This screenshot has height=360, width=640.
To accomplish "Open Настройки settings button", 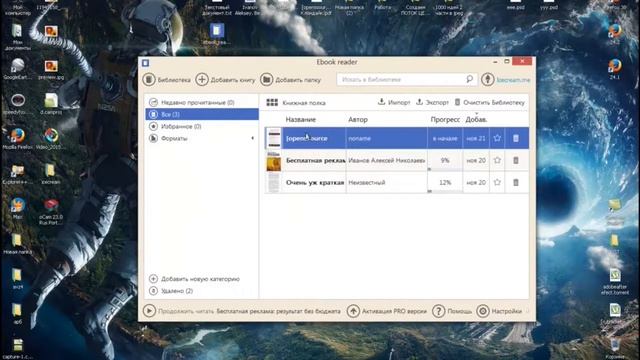I will [500, 311].
